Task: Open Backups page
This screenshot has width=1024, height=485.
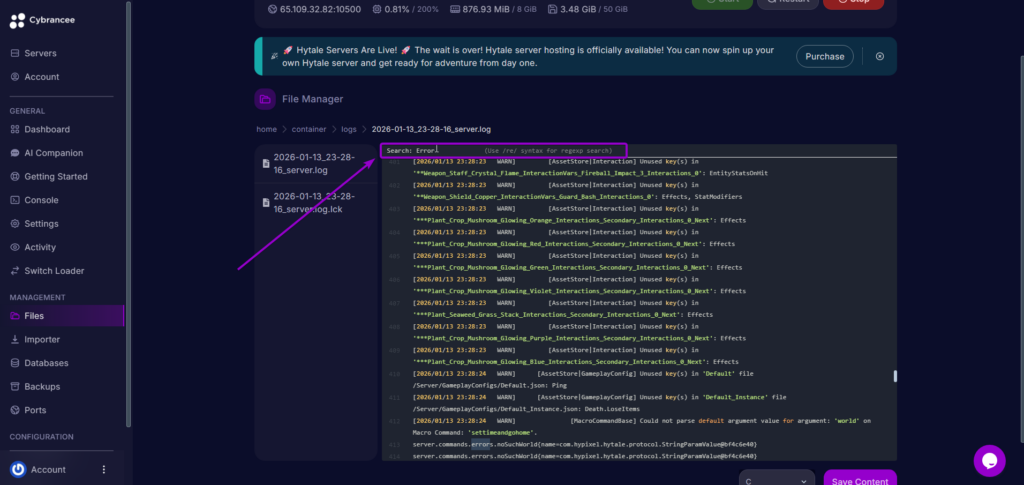Action: click(x=42, y=386)
